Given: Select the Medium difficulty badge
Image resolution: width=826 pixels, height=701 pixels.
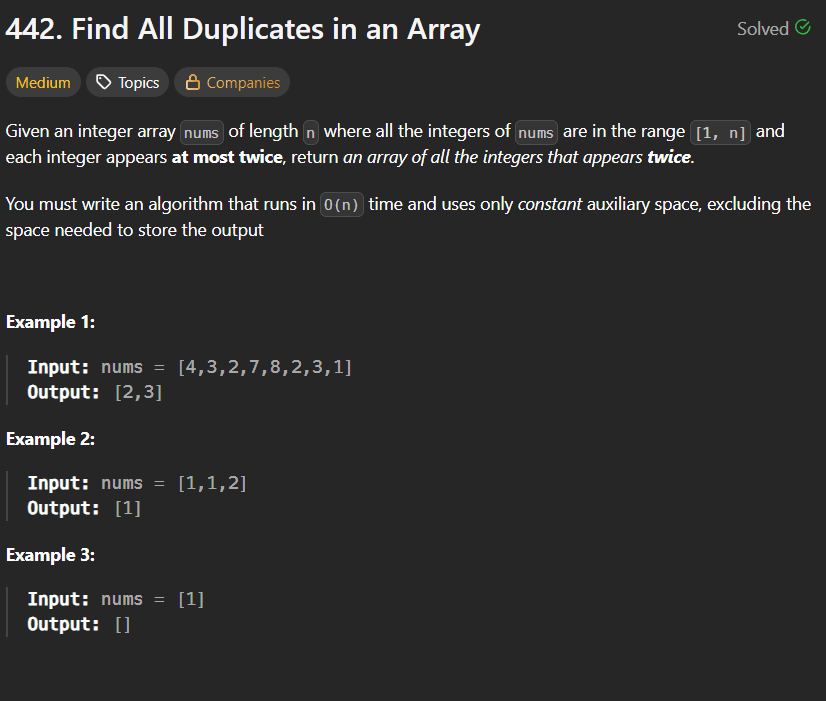Looking at the screenshot, I should point(43,82).
